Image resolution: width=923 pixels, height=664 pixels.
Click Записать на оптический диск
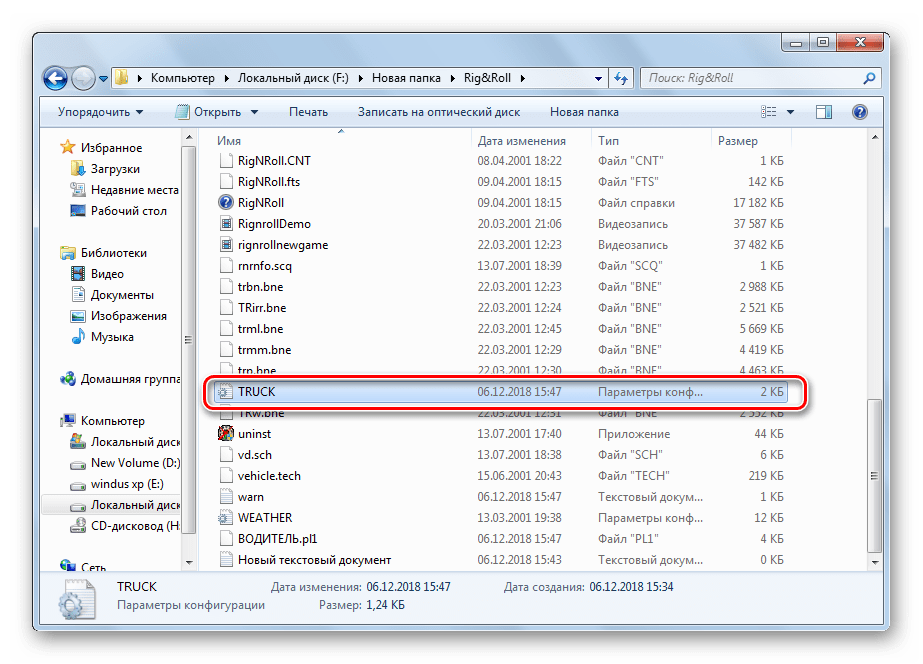[439, 112]
